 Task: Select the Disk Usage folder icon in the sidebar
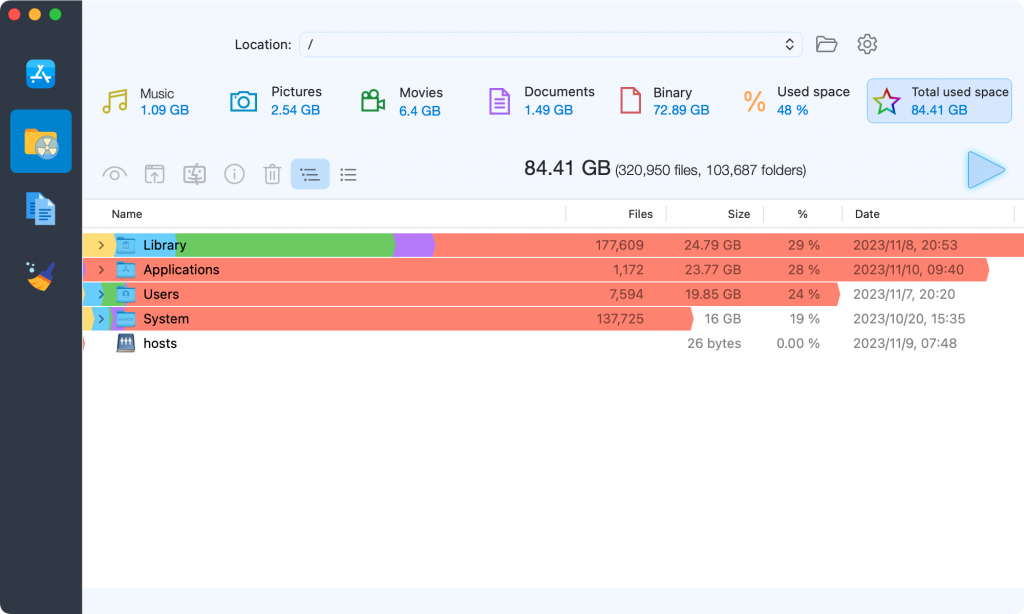[40, 141]
